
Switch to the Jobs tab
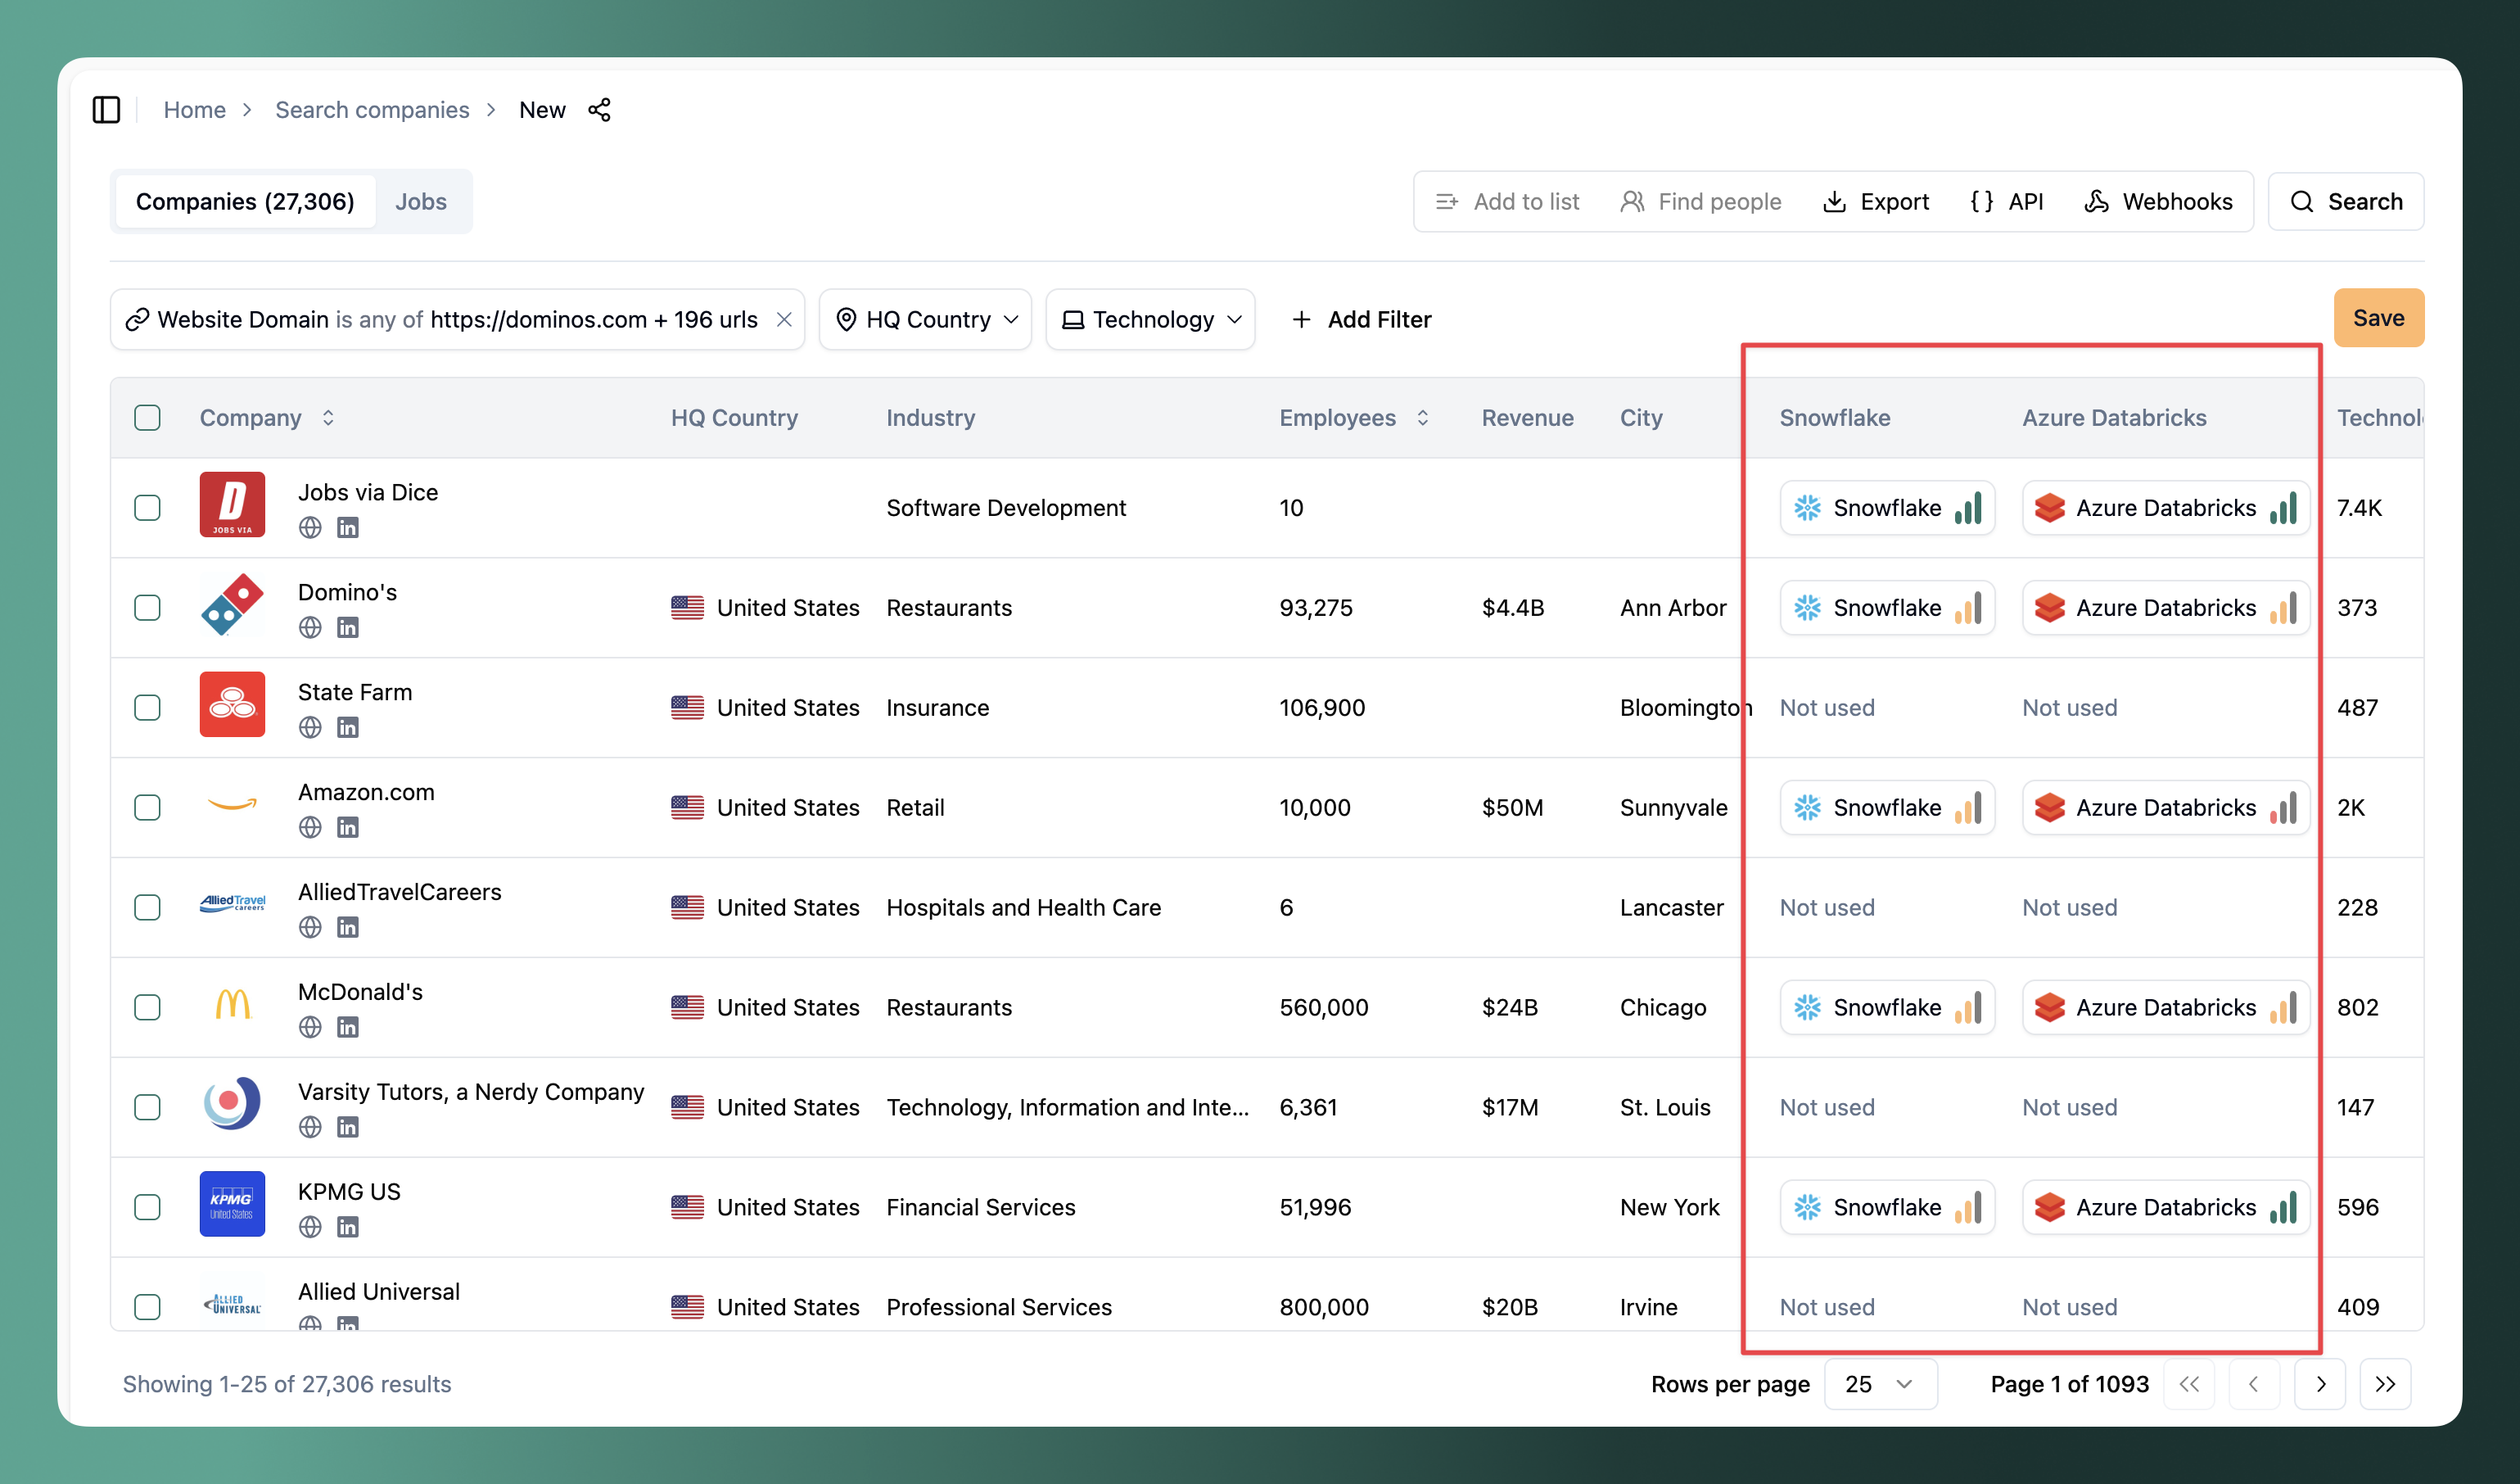coord(420,202)
